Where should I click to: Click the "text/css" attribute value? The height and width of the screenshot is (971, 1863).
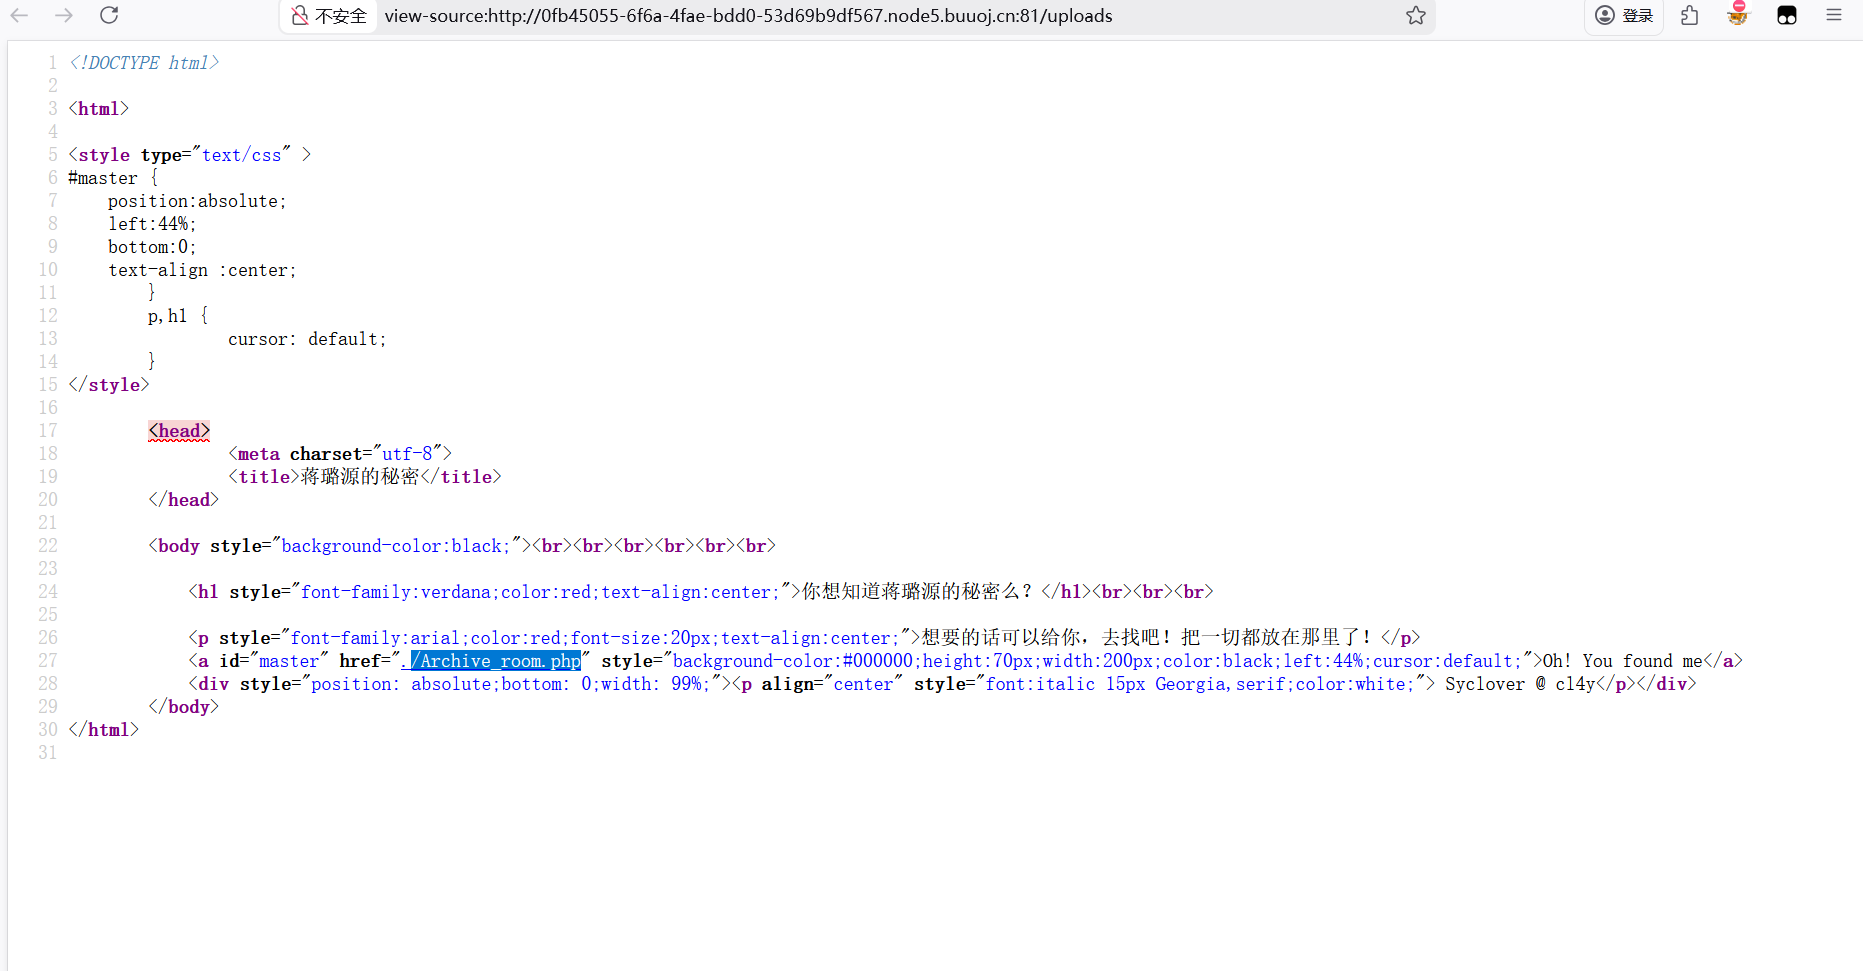(x=241, y=155)
